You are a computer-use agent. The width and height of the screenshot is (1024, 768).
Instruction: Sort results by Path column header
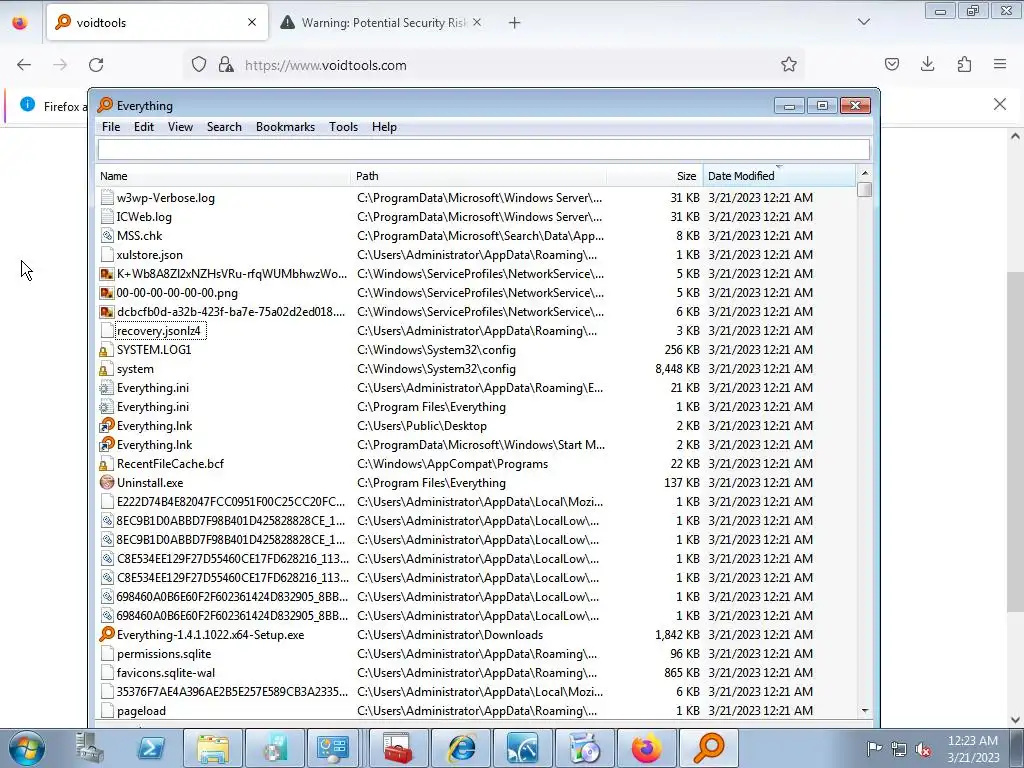tap(478, 176)
